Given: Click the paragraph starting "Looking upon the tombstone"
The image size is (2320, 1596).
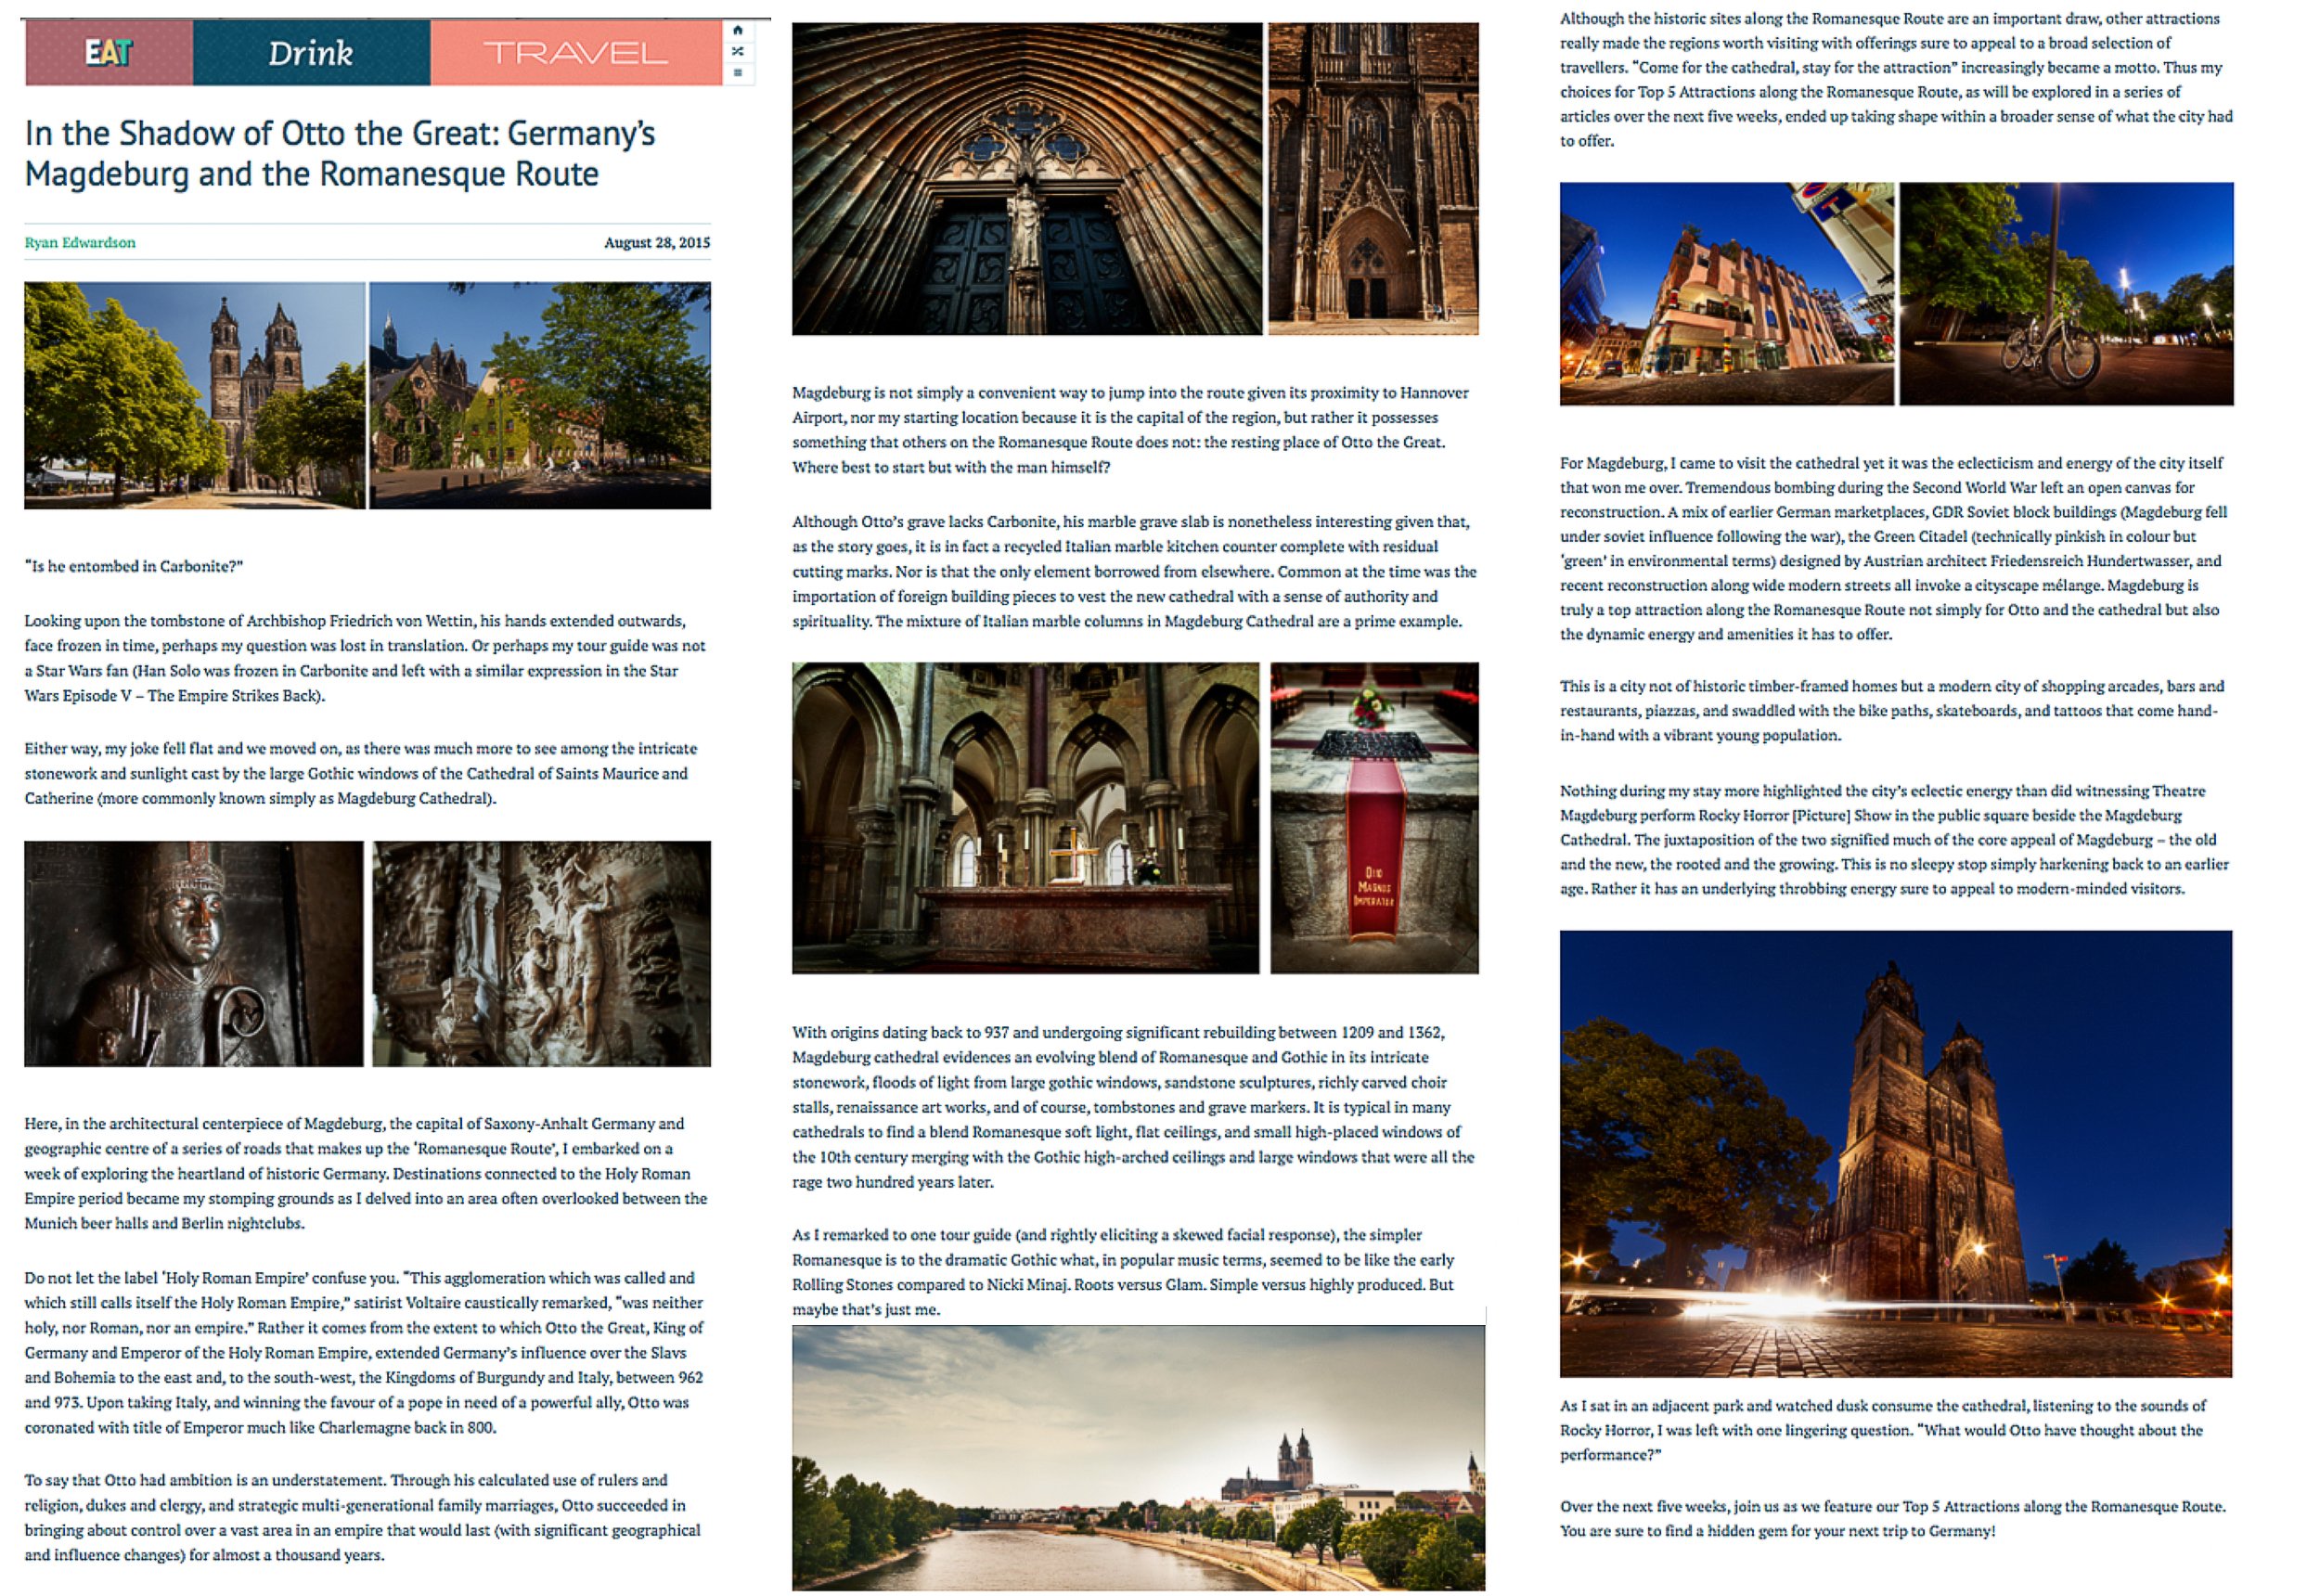Looking at the screenshot, I should pos(366,658).
